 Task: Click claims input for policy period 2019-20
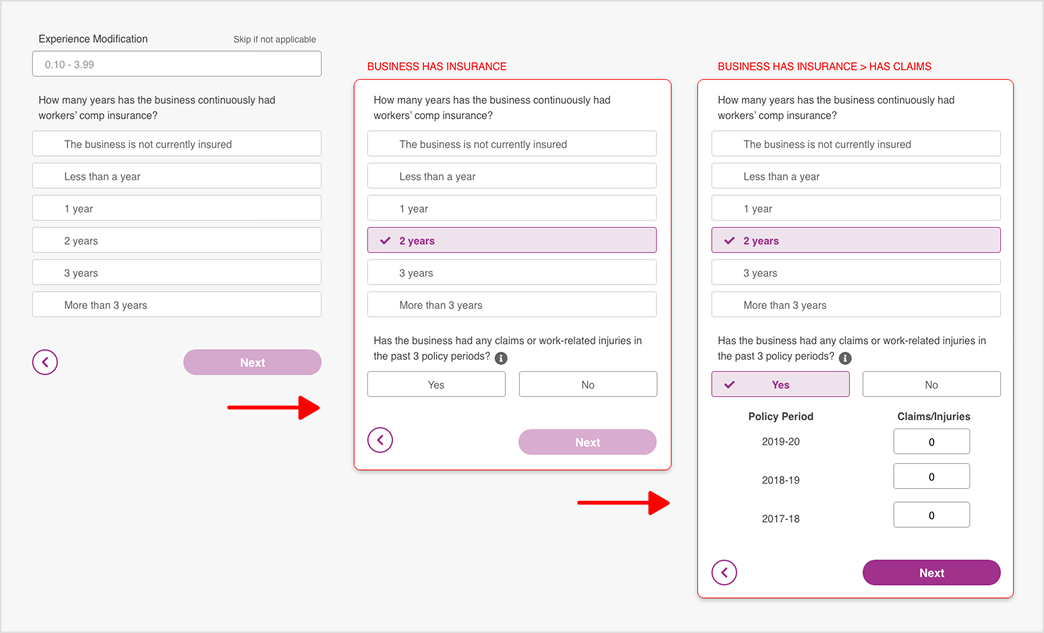pyautogui.click(x=931, y=441)
